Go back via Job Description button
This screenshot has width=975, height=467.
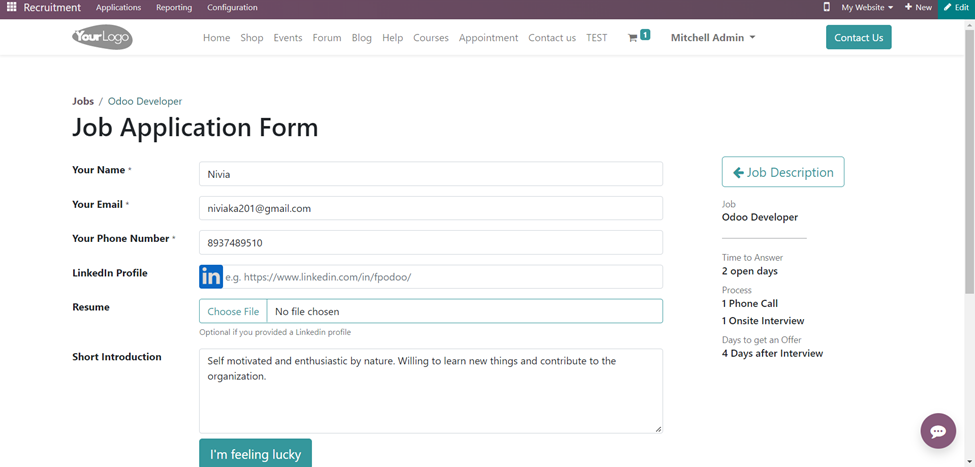[x=783, y=172]
